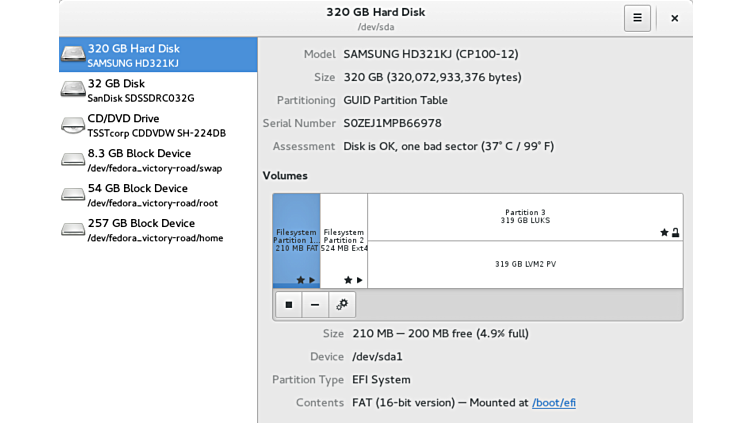
Task: Select the 320 GB Hard Disk drive
Action: [x=158, y=55]
